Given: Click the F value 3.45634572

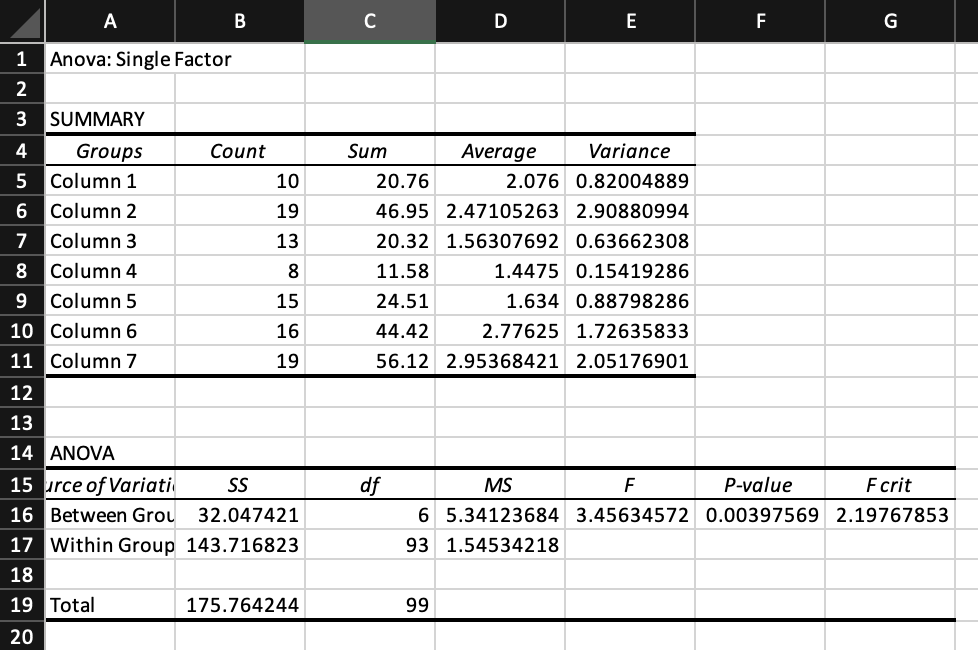Looking at the screenshot, I should coord(630,515).
